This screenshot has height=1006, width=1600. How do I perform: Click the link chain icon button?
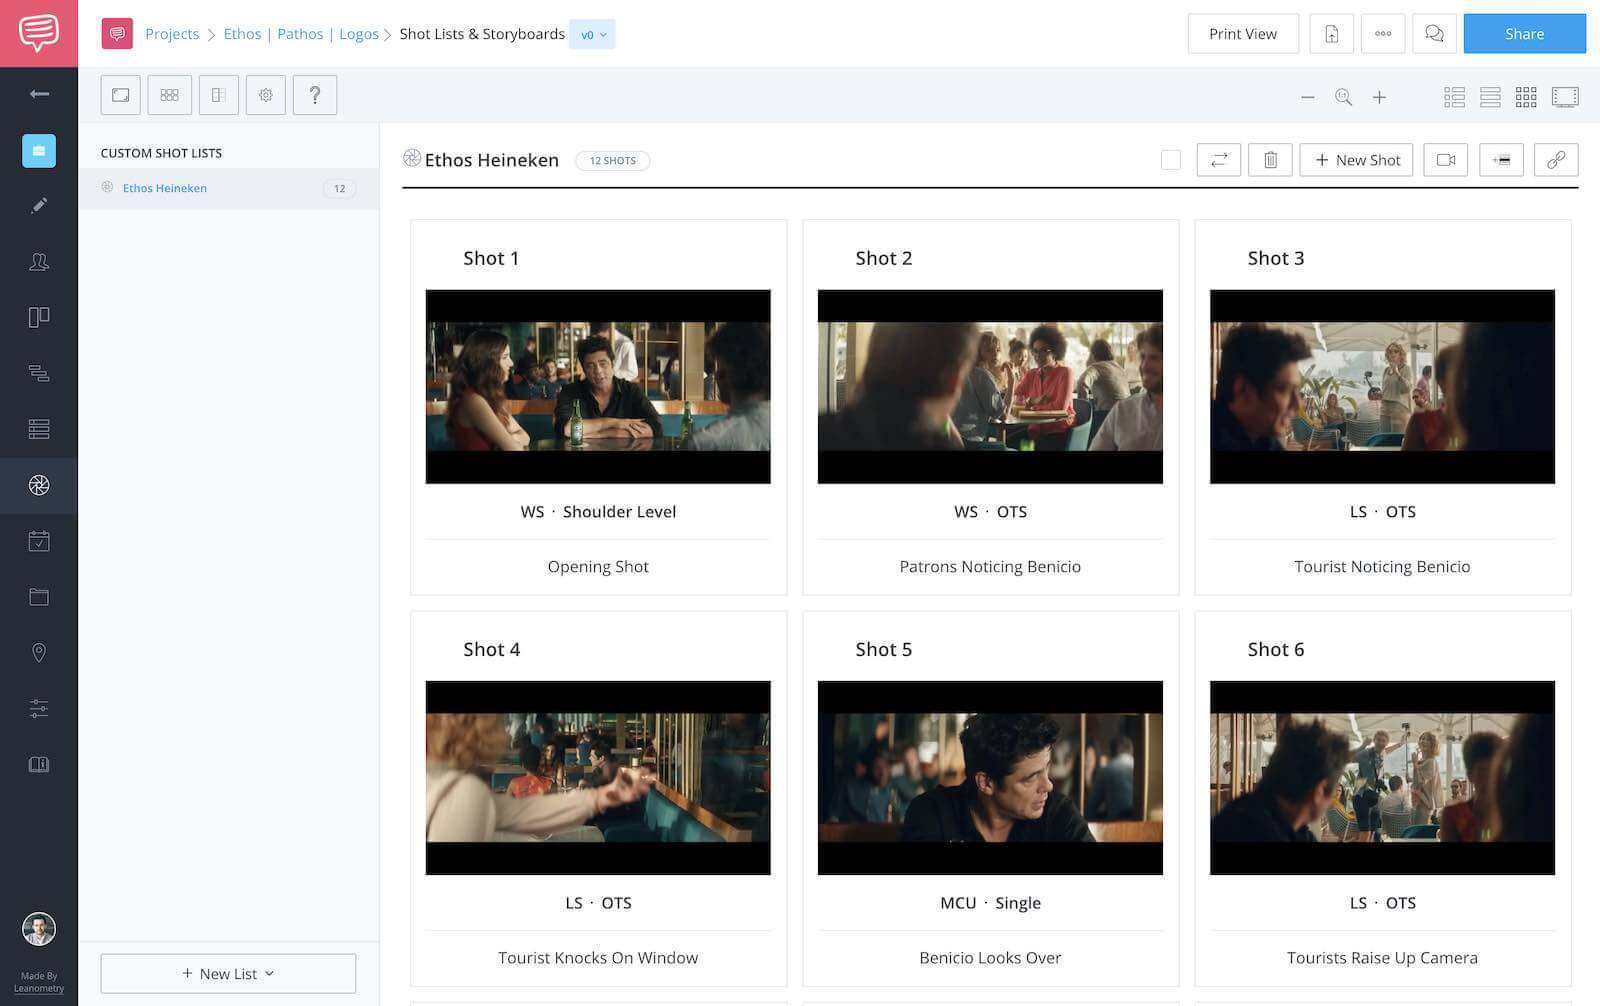1556,160
